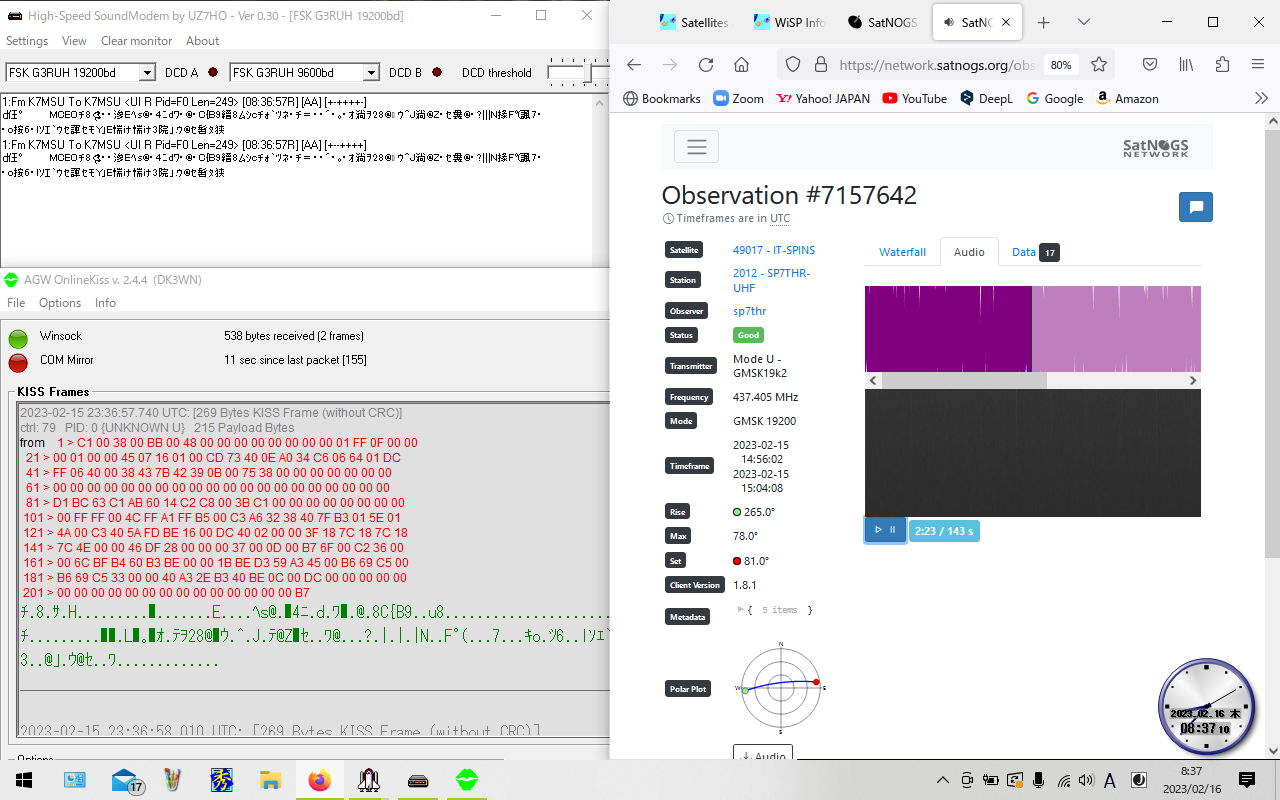List all Firefox tabs
The height and width of the screenshot is (800, 1280).
1084,22
